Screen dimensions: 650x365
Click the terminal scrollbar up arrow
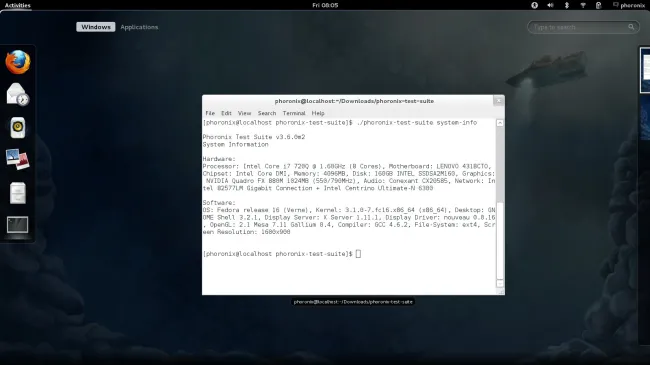[500, 123]
